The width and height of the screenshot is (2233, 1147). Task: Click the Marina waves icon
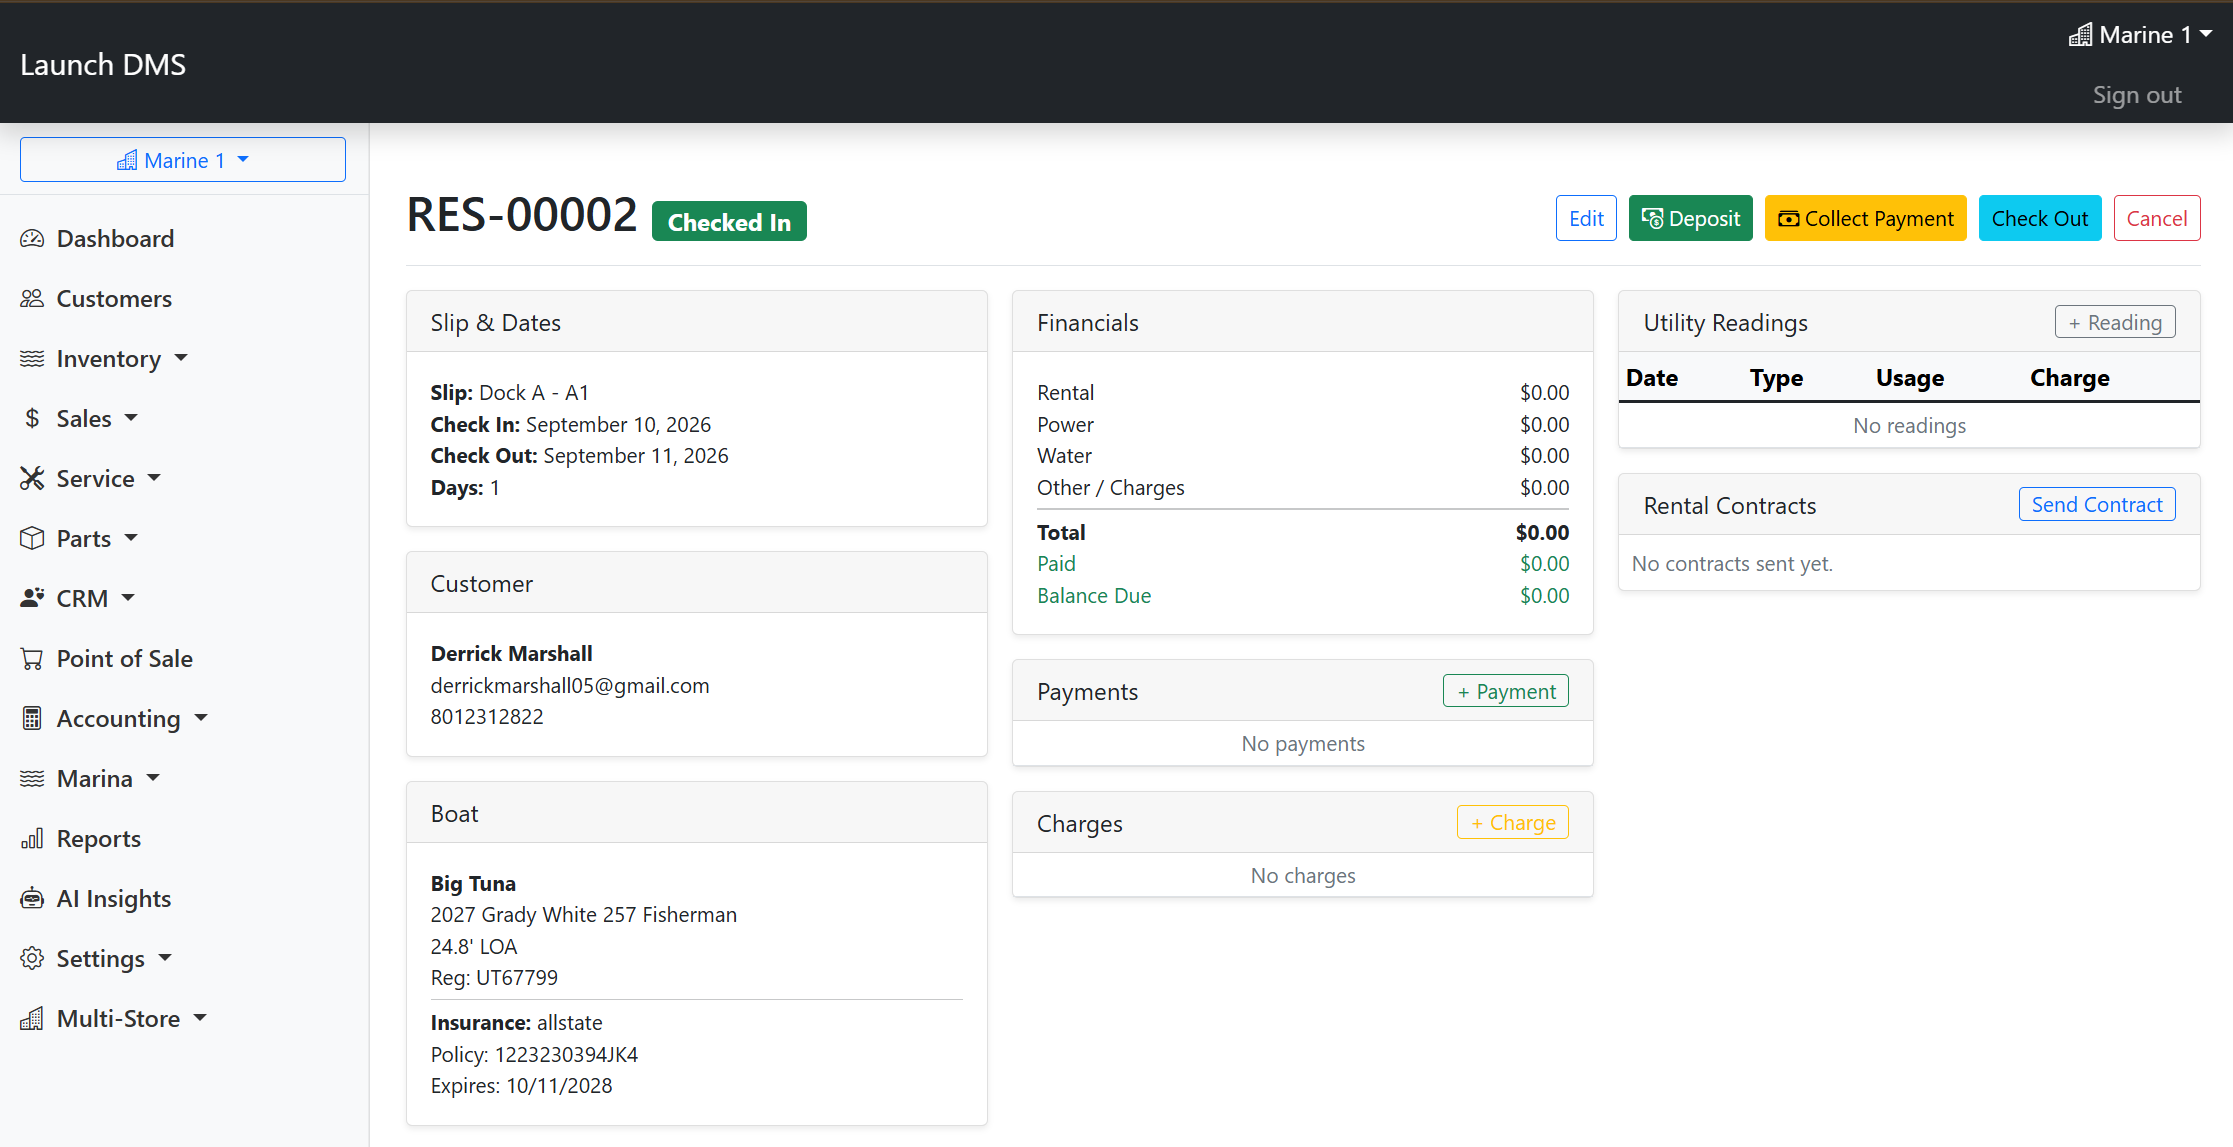(32, 779)
